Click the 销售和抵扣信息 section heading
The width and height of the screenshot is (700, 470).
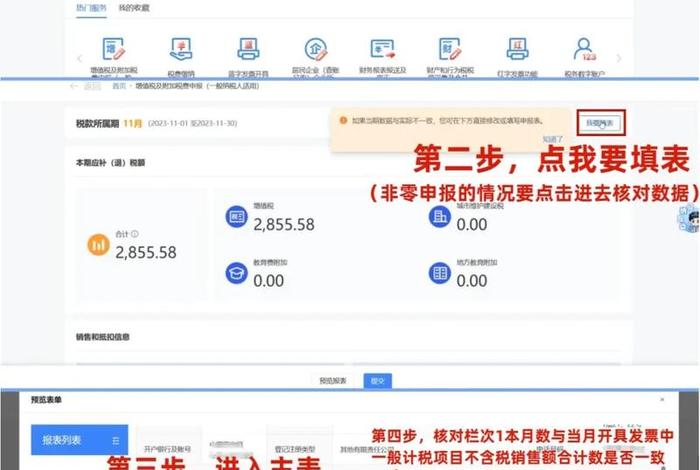coord(103,337)
